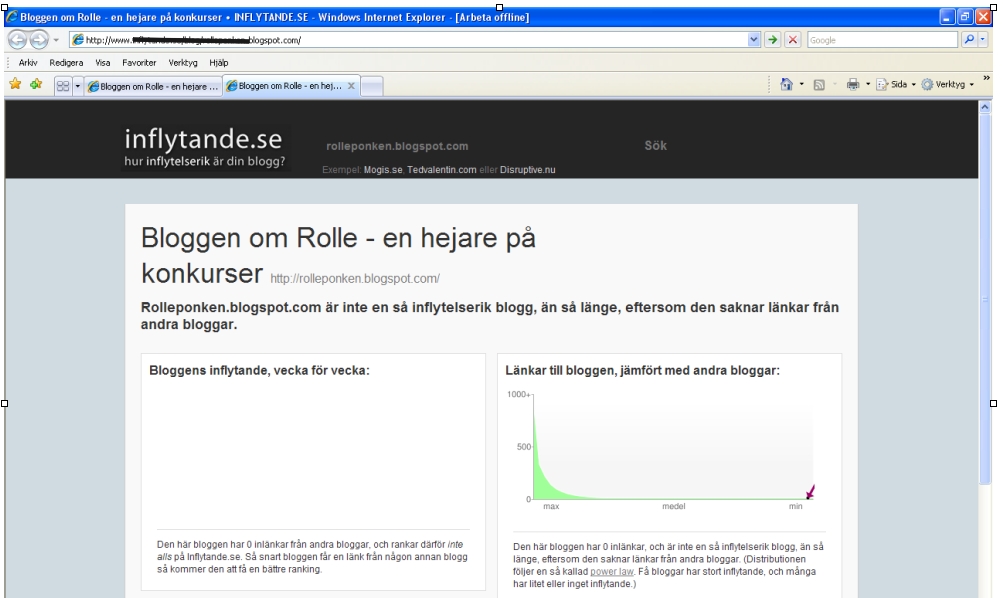Click 'Länkar till bloggen, jämfört med andra bloggar:'
This screenshot has width=1007, height=598.
(643, 371)
